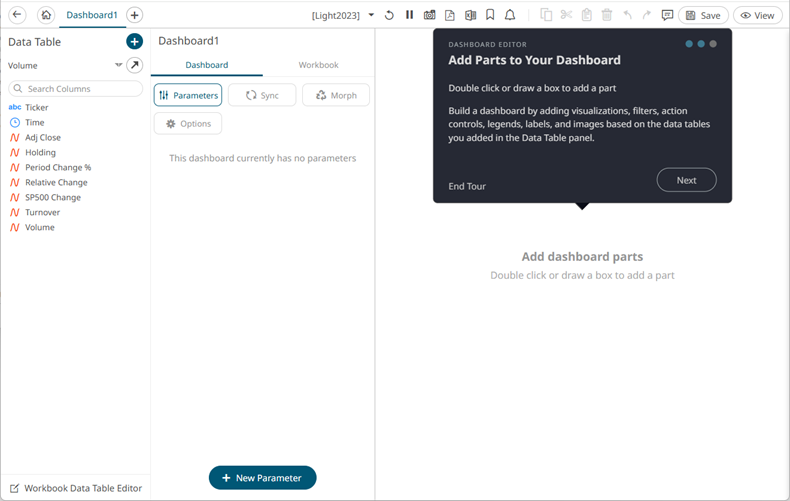
Task: Click the New Parameter button
Action: click(x=262, y=478)
